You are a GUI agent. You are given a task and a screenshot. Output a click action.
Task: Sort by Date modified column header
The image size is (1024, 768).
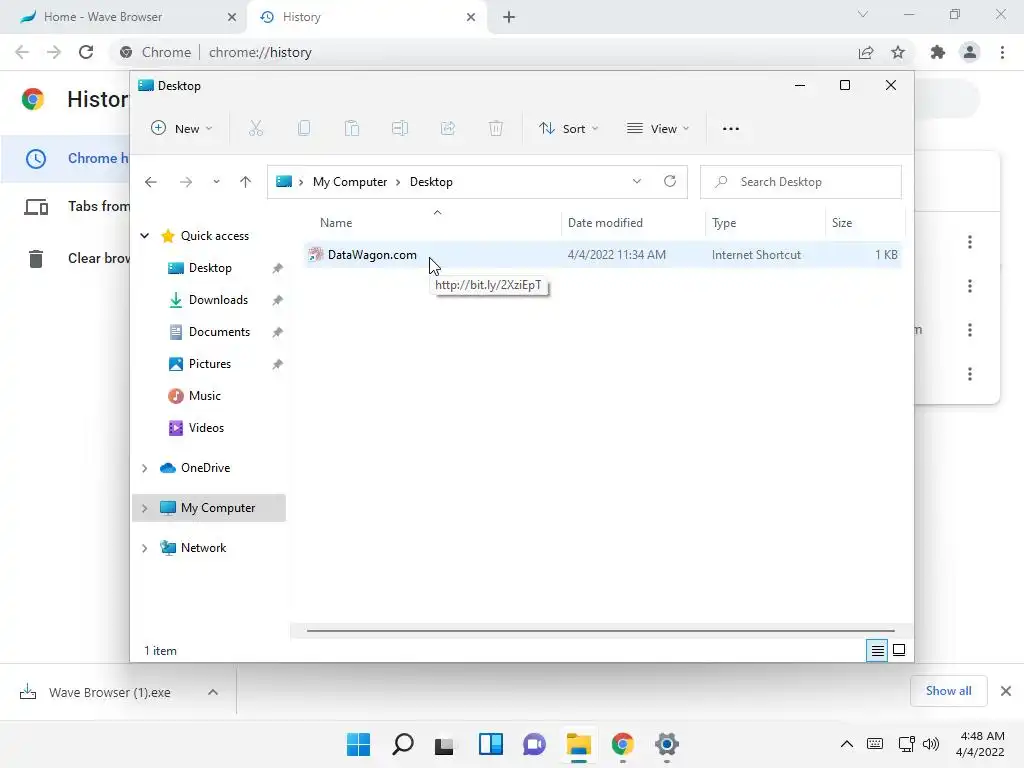633,223
